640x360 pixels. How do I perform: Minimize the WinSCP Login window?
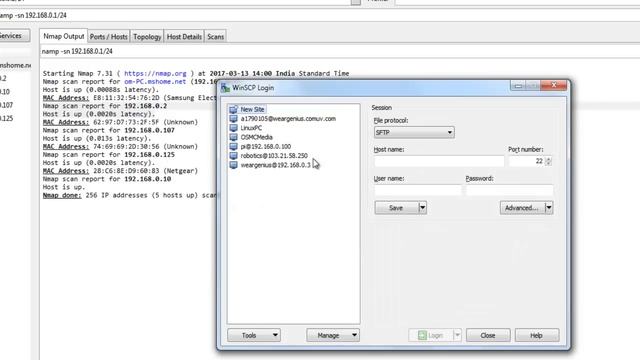[x=518, y=86]
